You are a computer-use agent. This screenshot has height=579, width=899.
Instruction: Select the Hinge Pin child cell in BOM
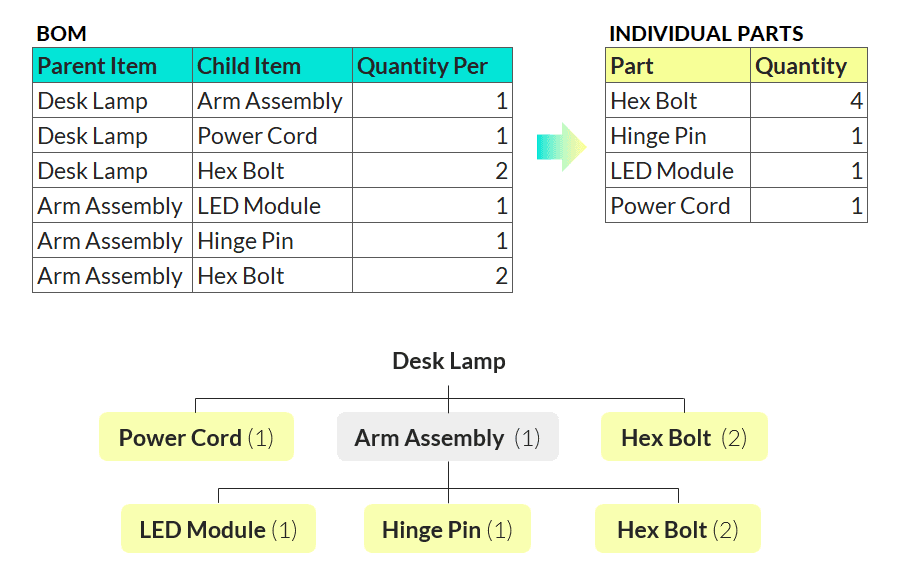(272, 241)
